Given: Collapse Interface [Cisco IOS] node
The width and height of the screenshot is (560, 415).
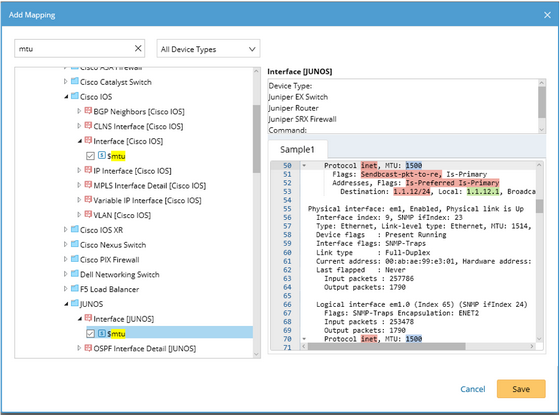Looking at the screenshot, I should pos(80,141).
